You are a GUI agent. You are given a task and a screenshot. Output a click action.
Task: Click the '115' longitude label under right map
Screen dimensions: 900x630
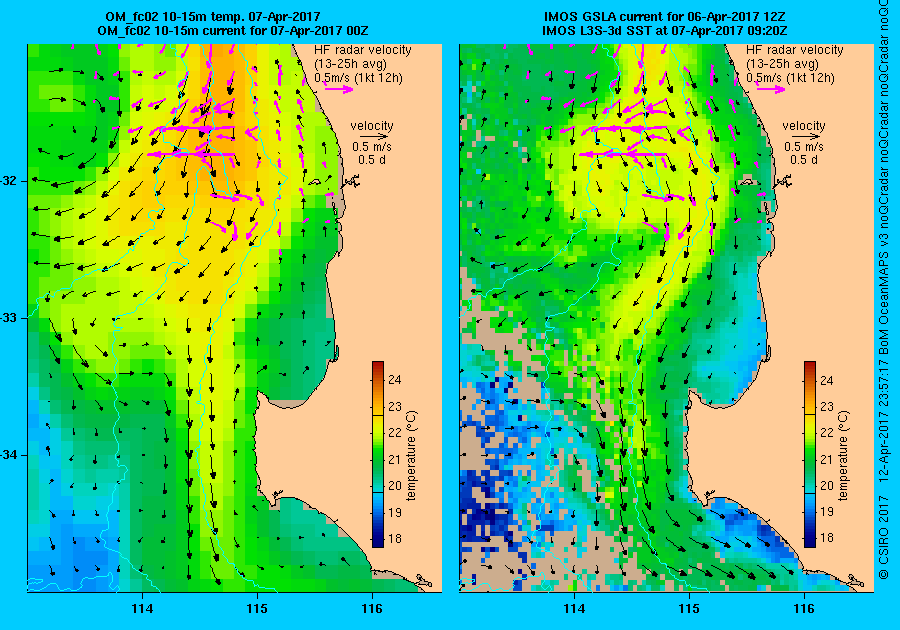[x=689, y=609]
